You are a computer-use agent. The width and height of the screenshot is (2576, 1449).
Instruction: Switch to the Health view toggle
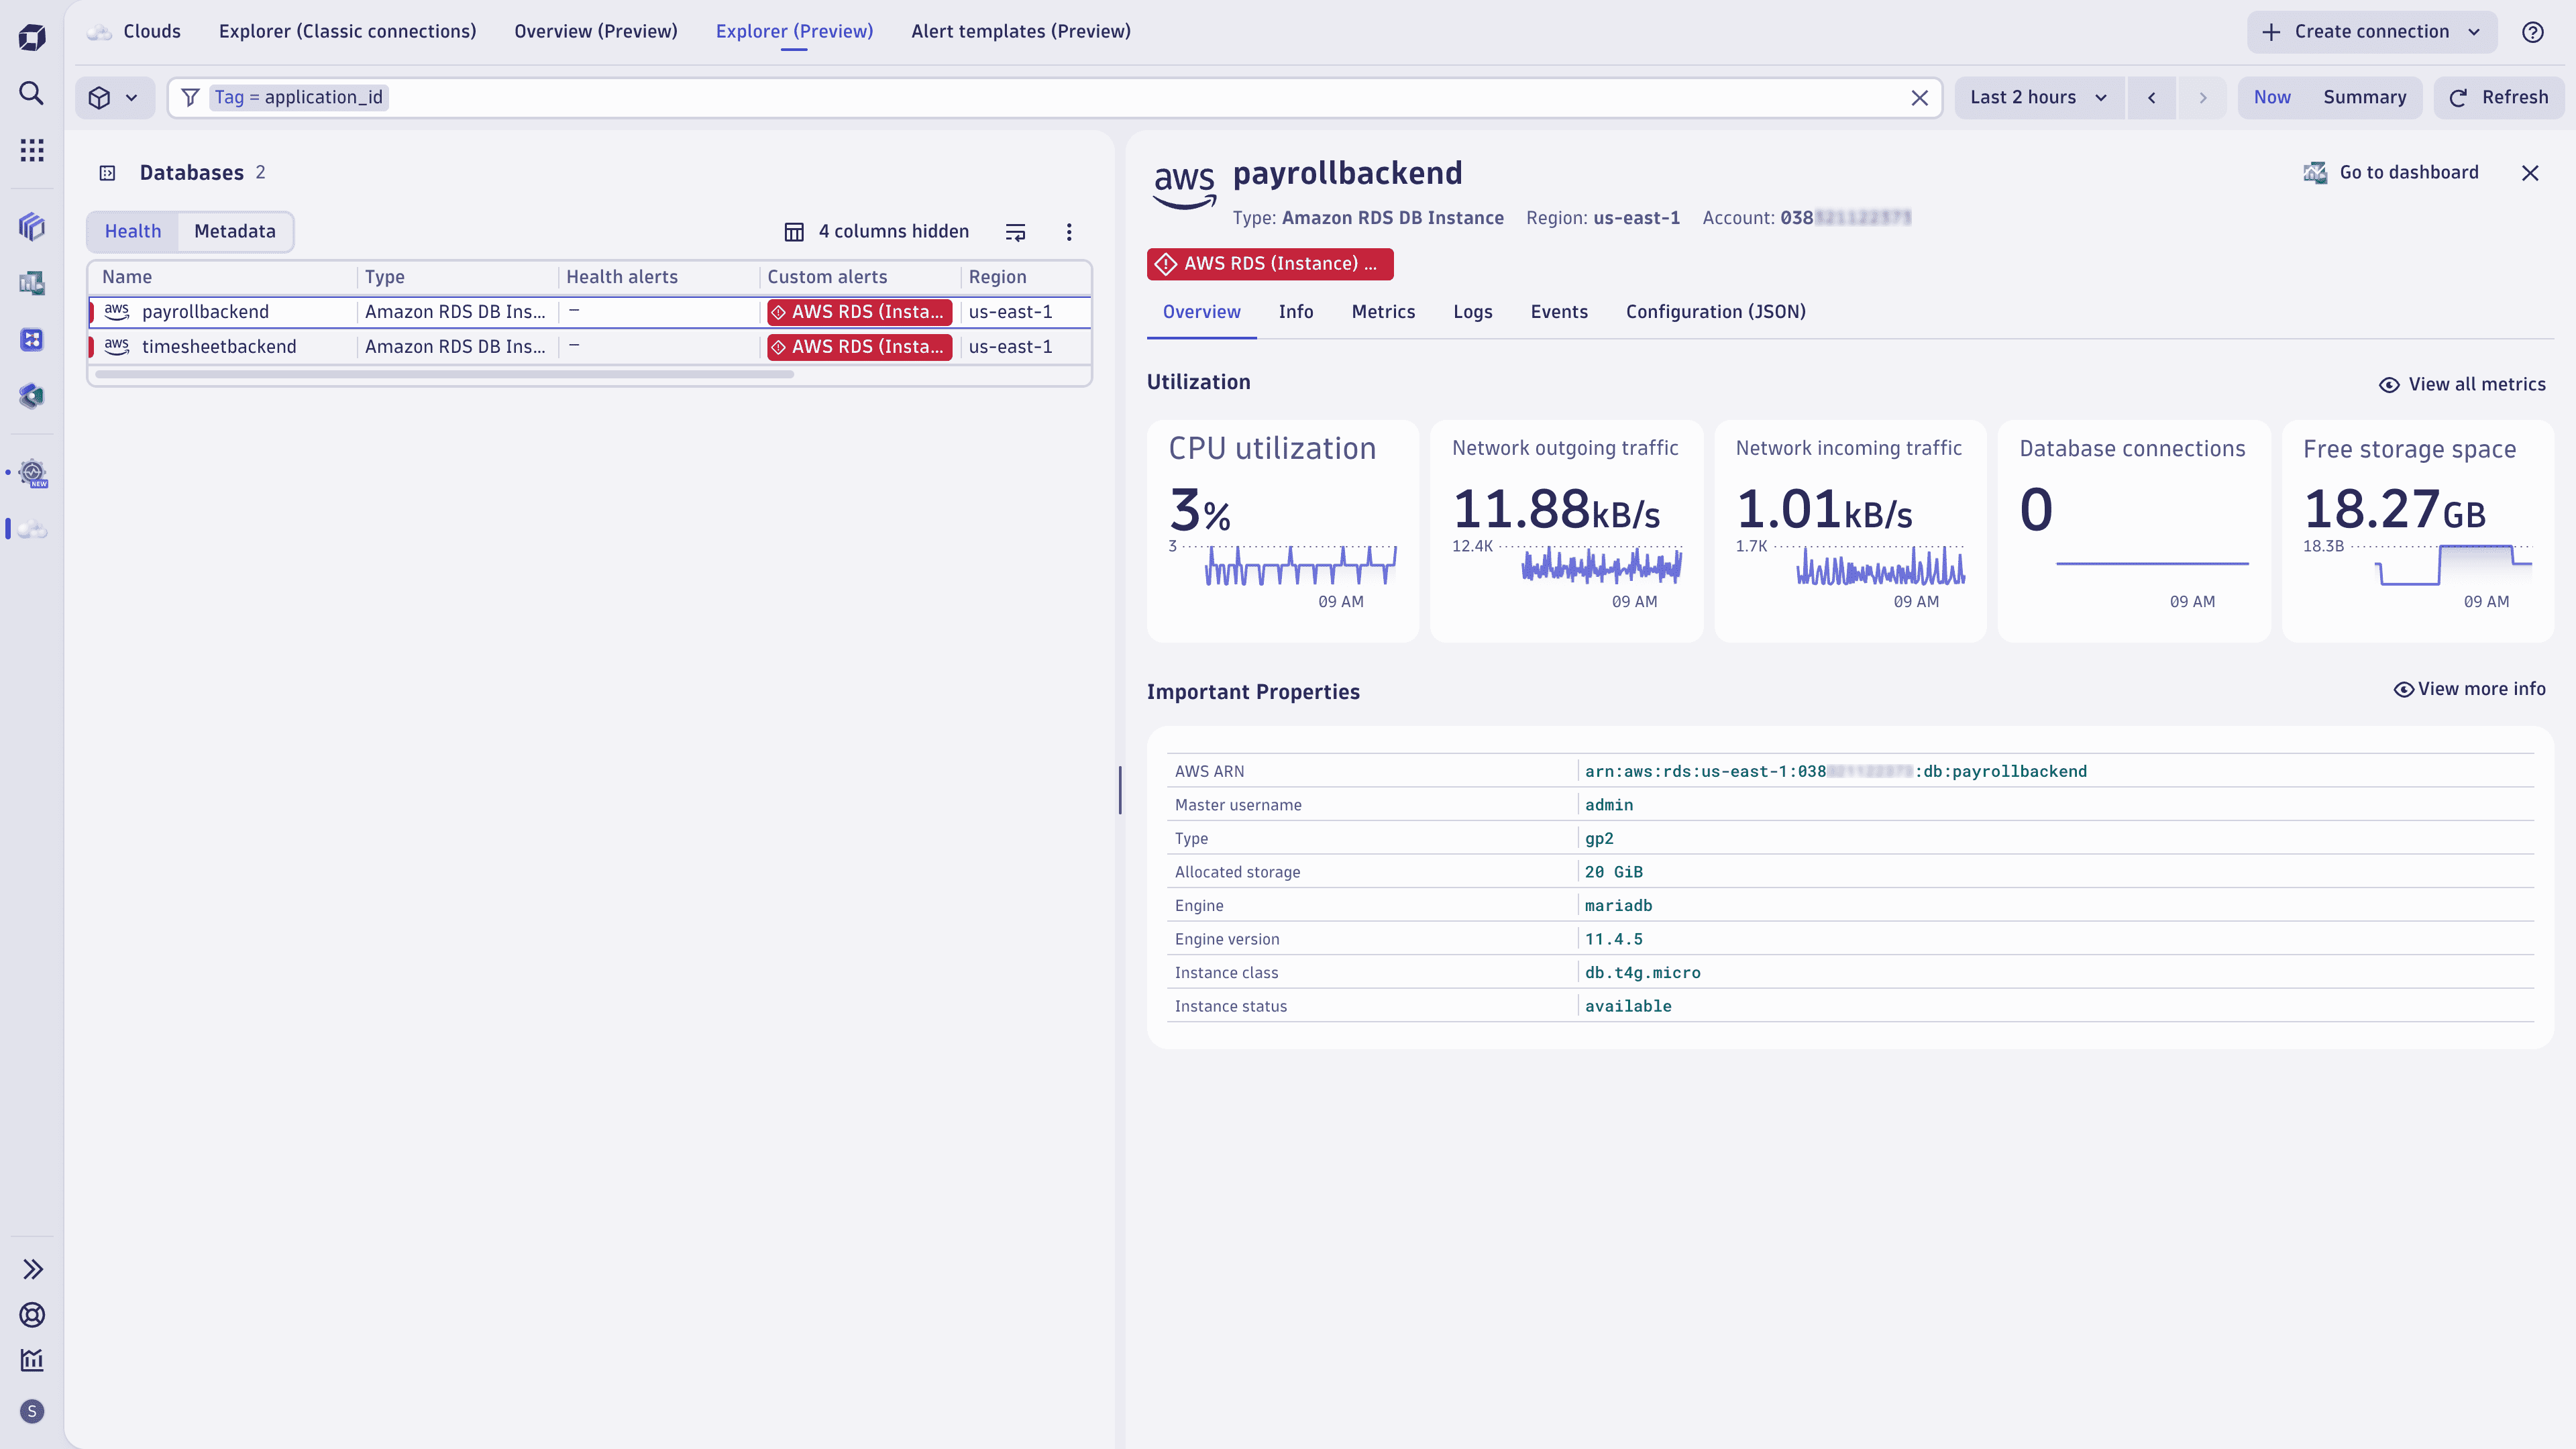click(x=133, y=232)
